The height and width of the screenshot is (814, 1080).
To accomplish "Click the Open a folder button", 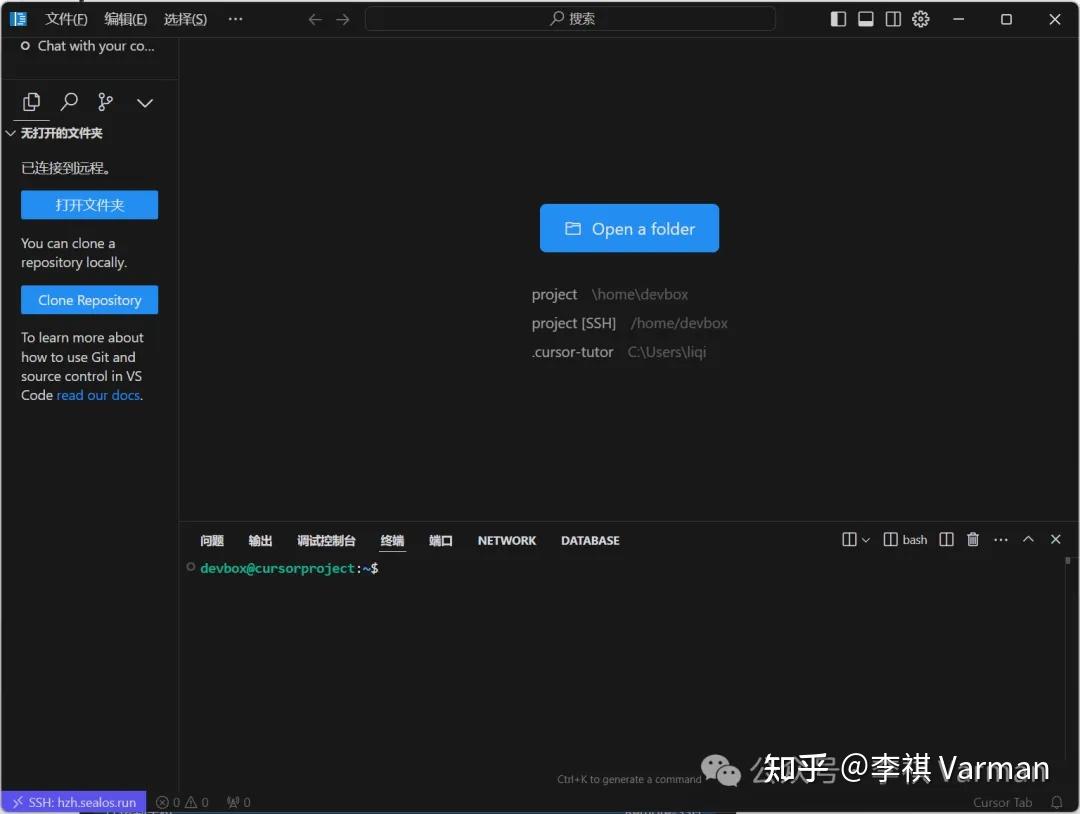I will pos(629,228).
